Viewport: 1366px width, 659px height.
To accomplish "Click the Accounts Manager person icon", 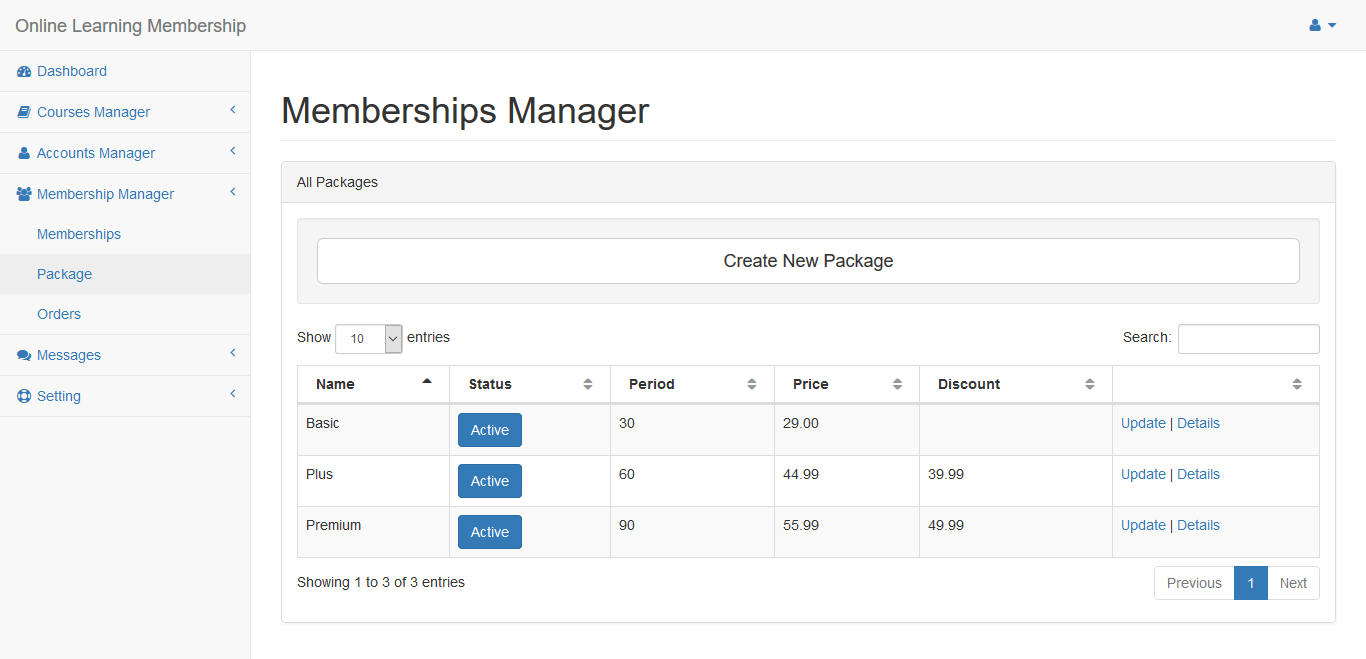I will 24,154.
